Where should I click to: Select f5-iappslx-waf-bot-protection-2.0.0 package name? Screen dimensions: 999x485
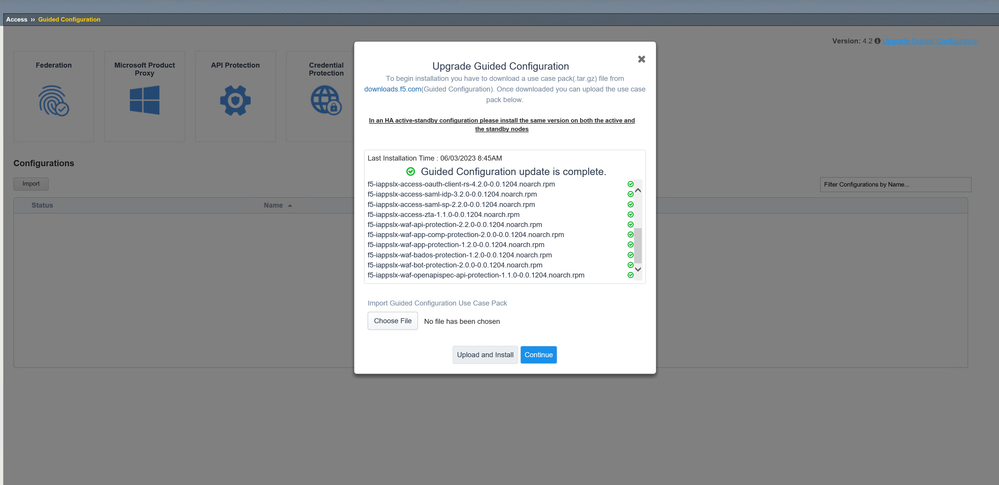(455, 265)
